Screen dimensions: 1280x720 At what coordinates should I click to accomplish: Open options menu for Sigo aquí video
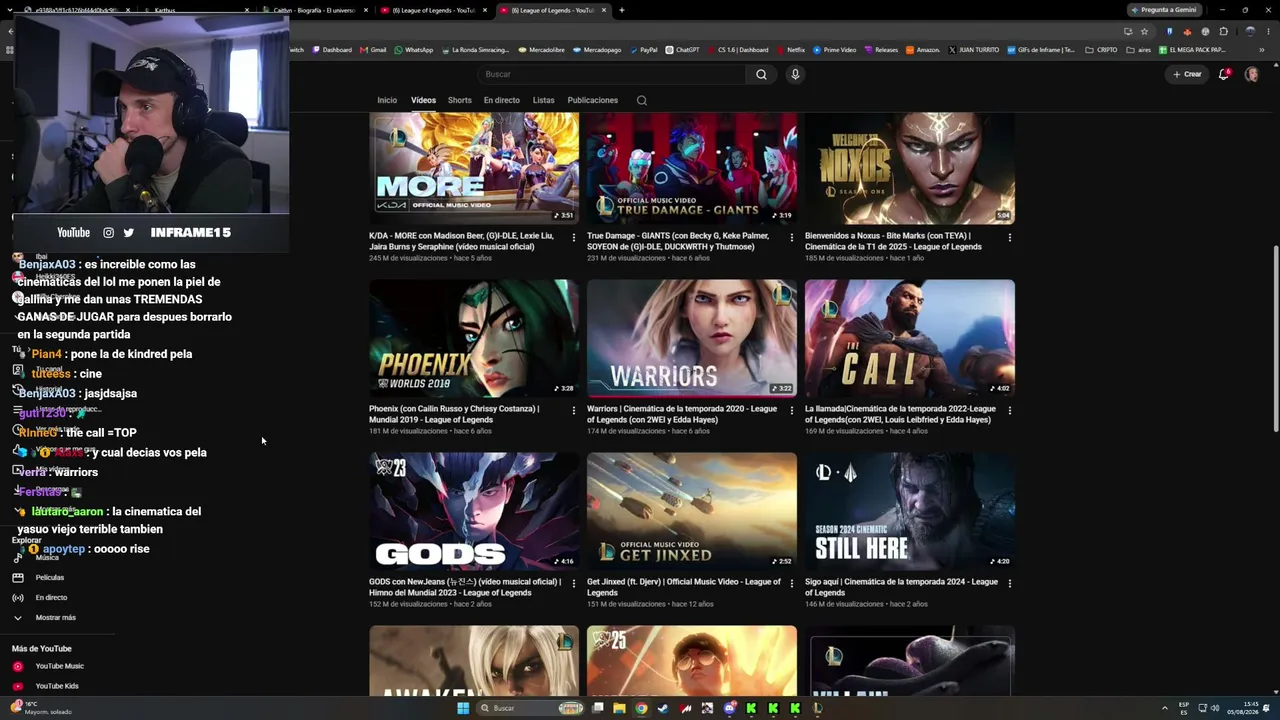(x=1009, y=583)
